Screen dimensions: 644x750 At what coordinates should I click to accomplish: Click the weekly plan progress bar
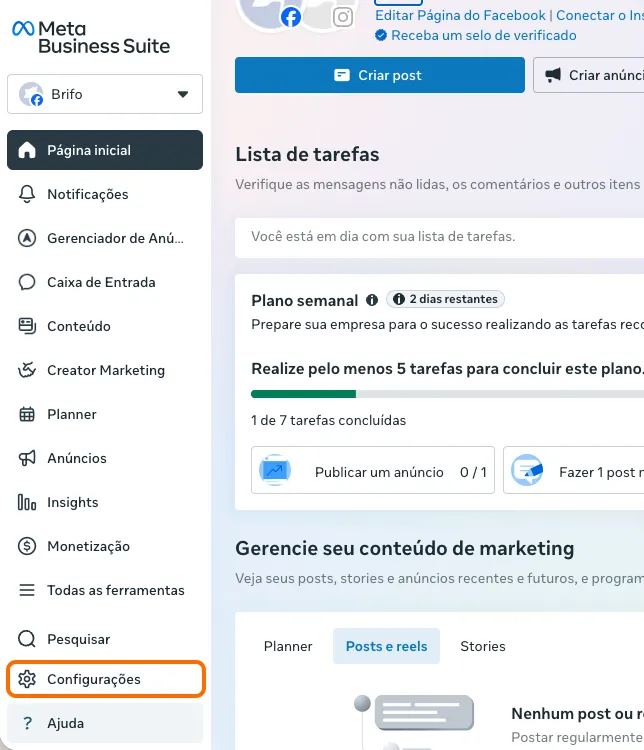[x=447, y=394]
